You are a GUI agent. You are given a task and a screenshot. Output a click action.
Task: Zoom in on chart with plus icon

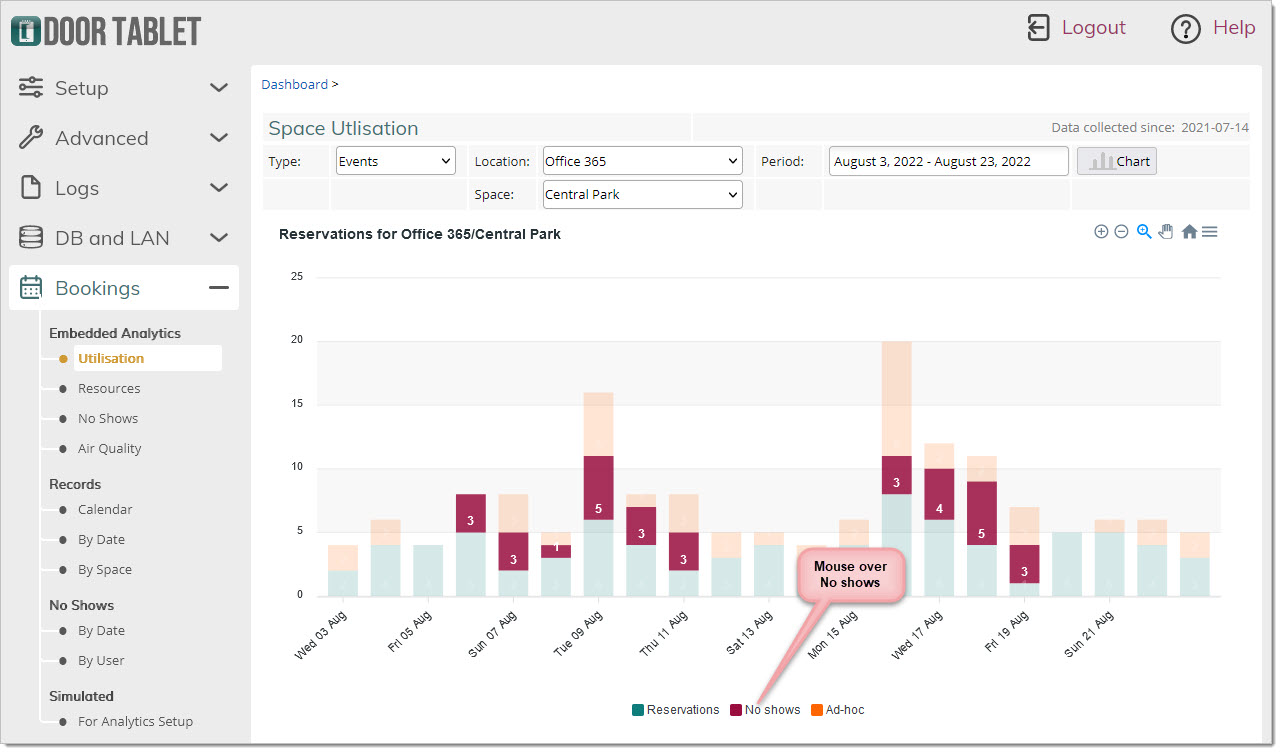tap(1101, 232)
